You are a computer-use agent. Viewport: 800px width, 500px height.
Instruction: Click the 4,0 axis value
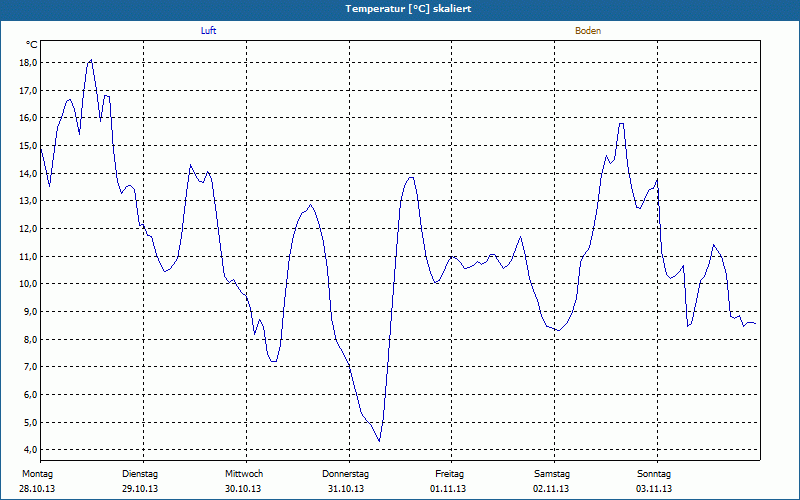[x=30, y=449]
